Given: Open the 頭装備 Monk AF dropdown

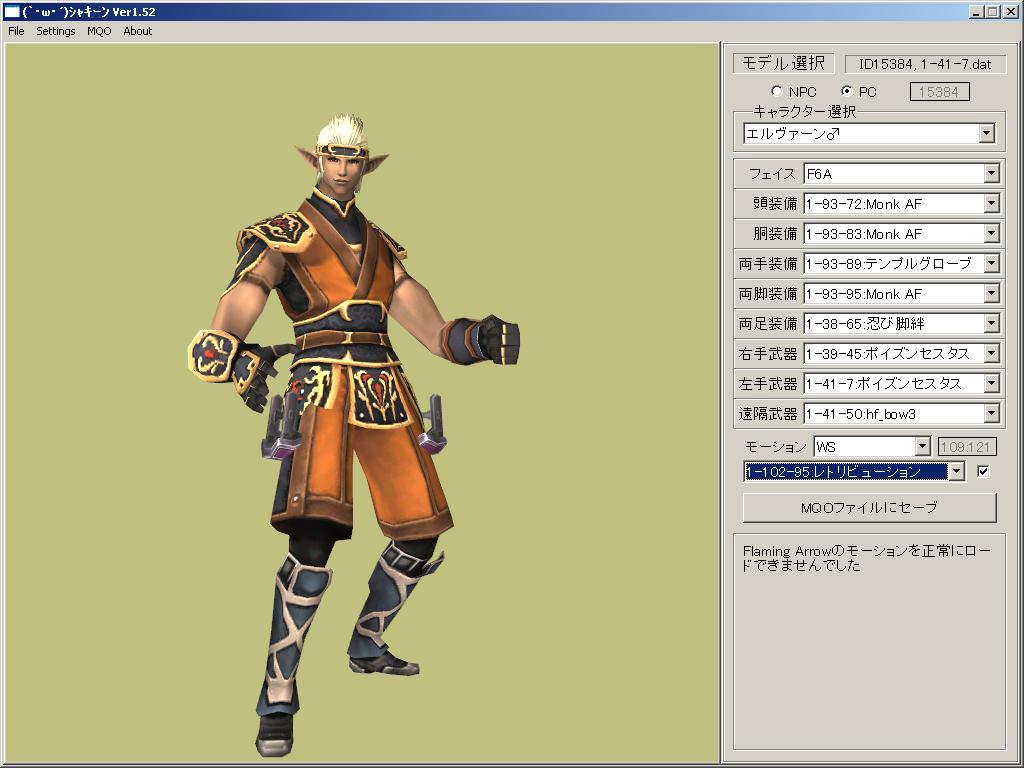Looking at the screenshot, I should pyautogui.click(x=901, y=204).
